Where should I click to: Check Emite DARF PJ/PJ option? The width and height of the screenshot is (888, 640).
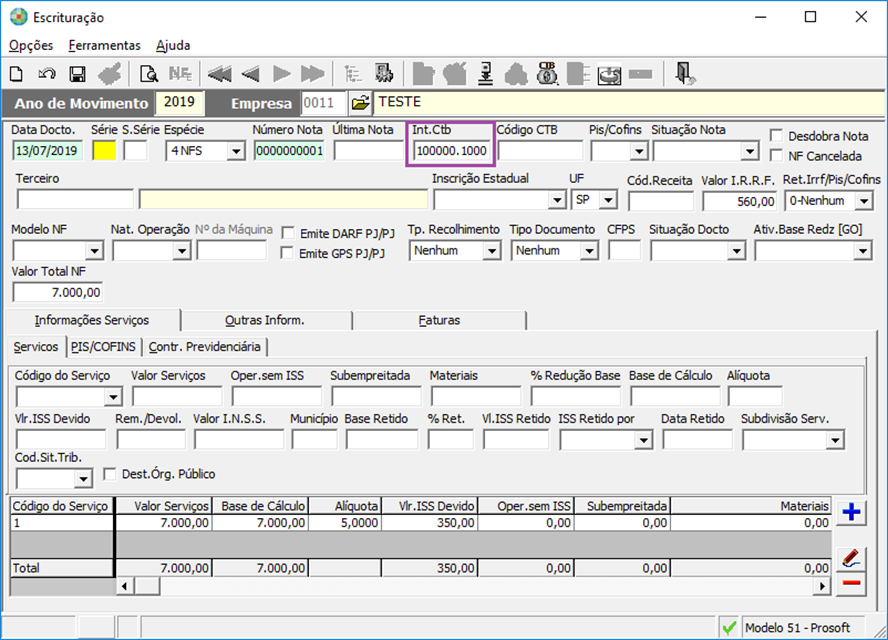288,233
